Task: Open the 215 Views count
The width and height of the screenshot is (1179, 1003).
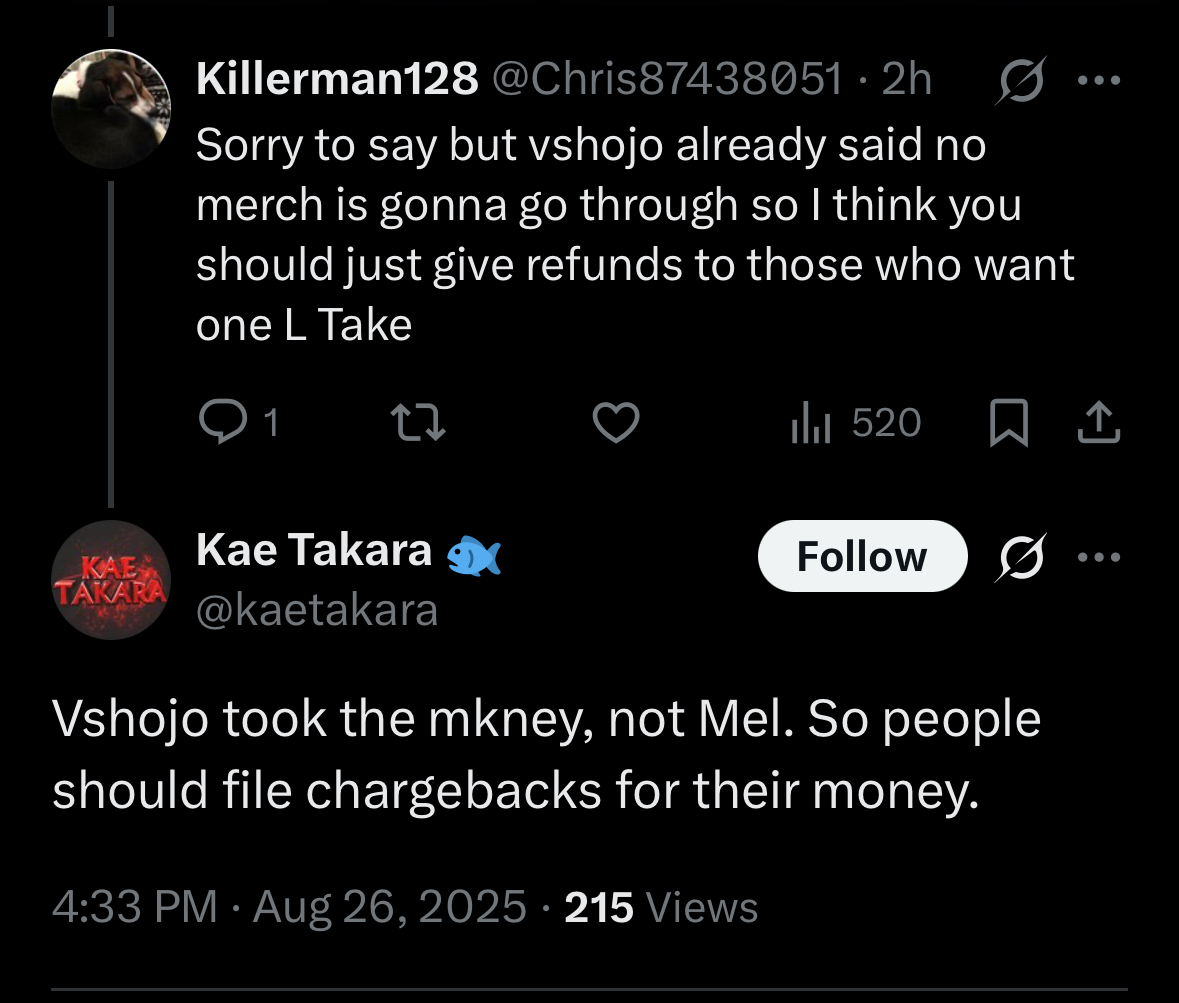Action: point(661,907)
